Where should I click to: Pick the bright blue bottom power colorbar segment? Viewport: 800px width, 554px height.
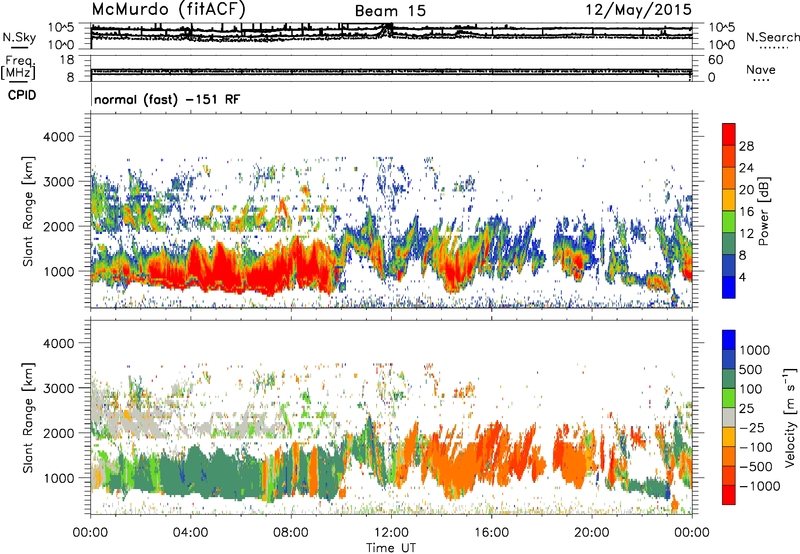point(729,287)
